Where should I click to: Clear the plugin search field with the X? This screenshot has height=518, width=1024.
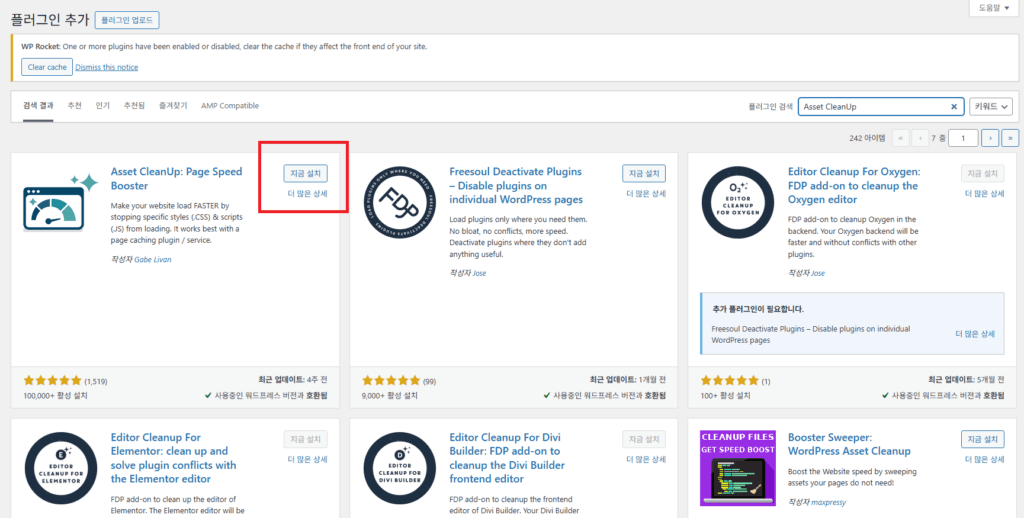click(953, 107)
